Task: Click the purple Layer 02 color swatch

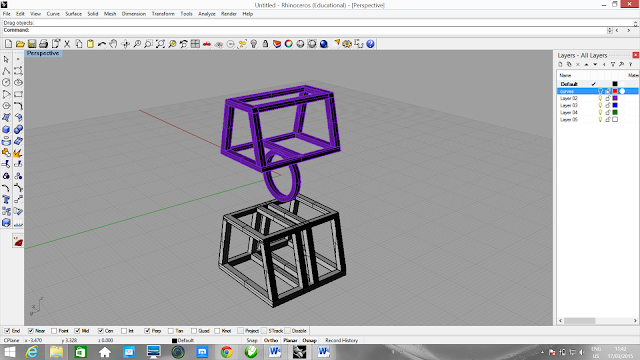Action: point(615,98)
